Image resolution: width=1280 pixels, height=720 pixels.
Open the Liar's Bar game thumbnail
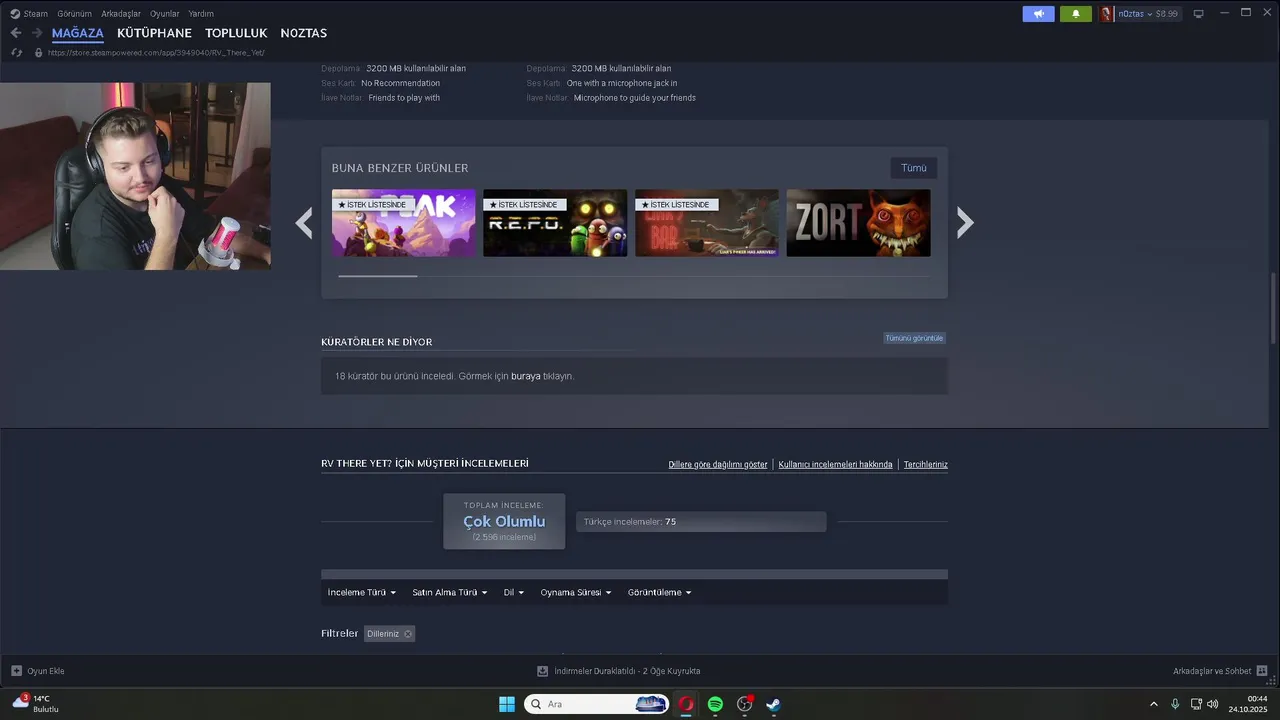tap(707, 223)
